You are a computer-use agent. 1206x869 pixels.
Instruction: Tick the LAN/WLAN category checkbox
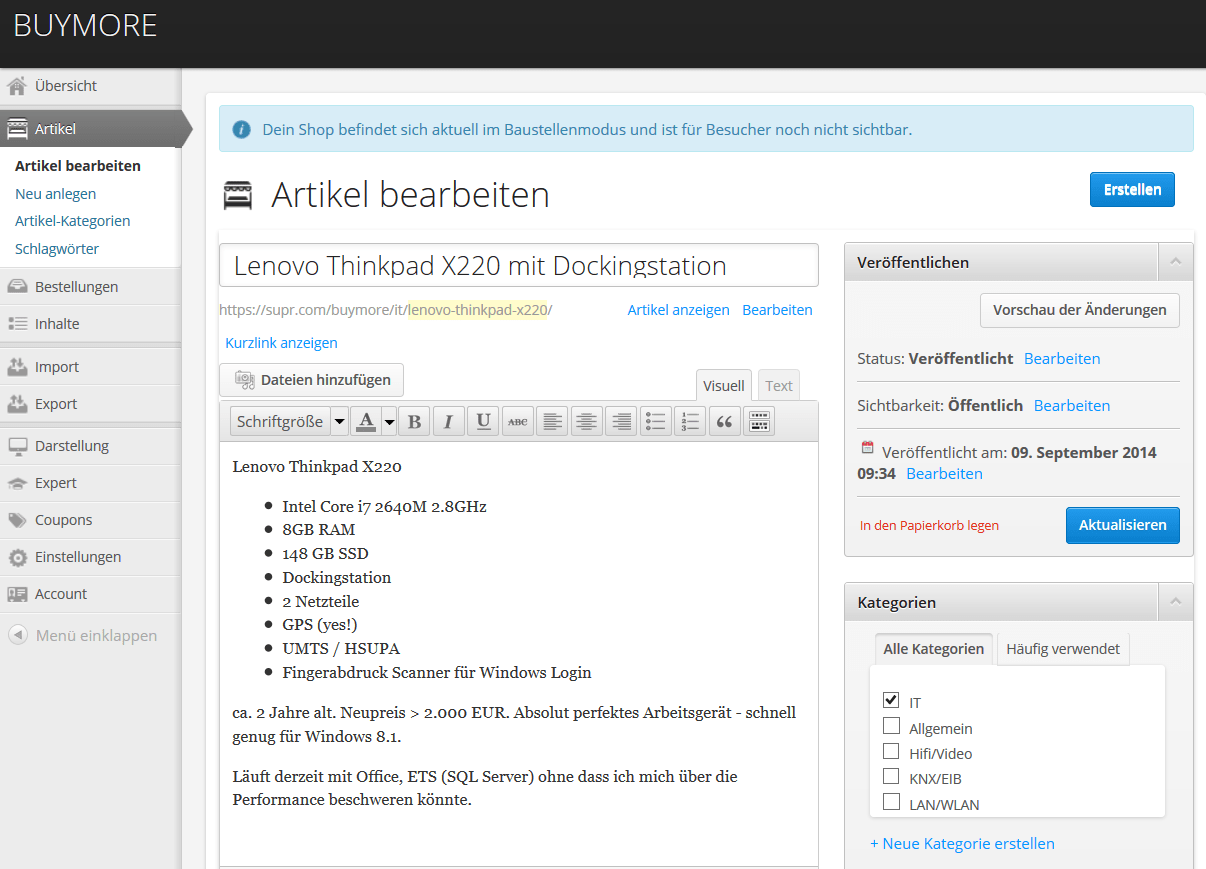pos(891,802)
